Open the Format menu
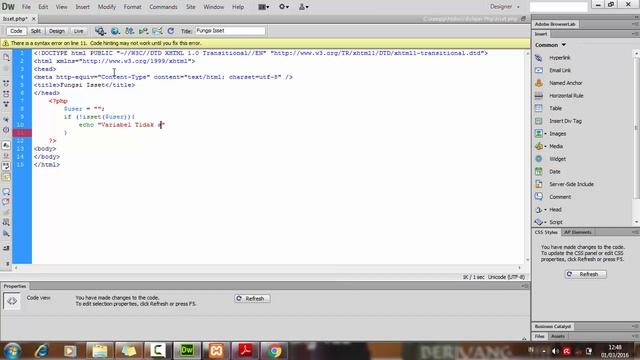This screenshot has width=640, height=360. point(132,7)
